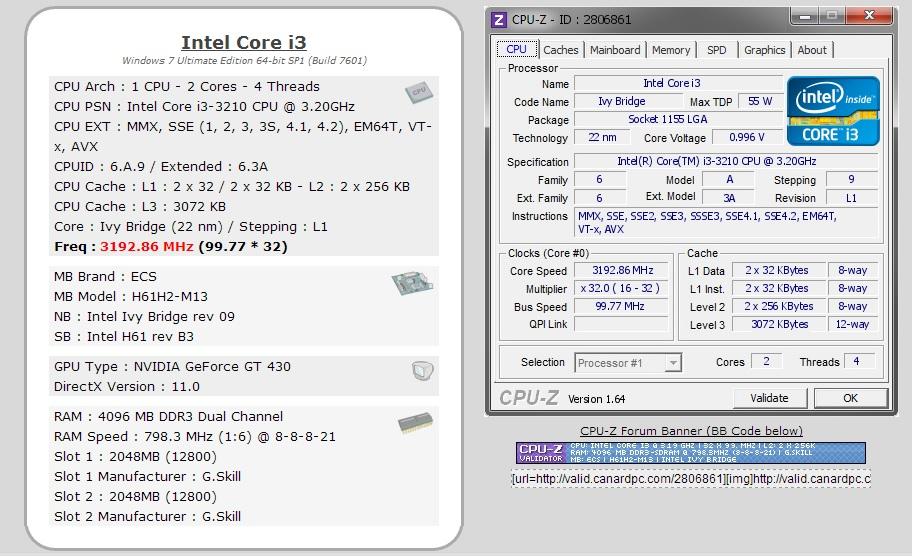Click the Level 2 value '2 x 256 KBytes'

778,306
